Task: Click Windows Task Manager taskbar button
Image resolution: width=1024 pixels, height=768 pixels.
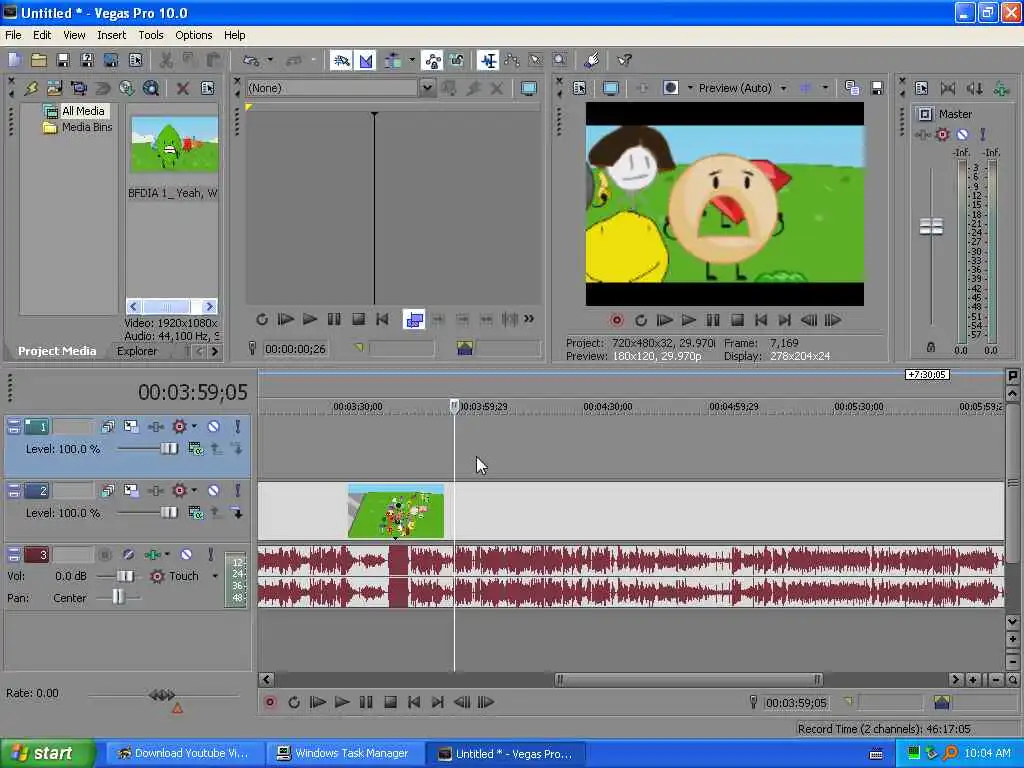Action: tap(346, 754)
